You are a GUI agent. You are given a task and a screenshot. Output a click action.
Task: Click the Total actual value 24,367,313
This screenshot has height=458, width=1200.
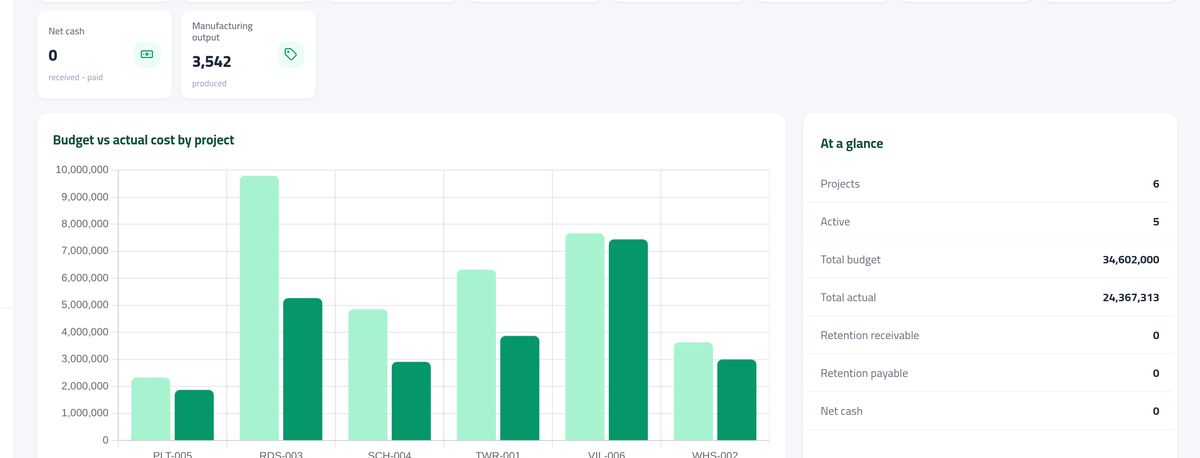pos(1131,297)
